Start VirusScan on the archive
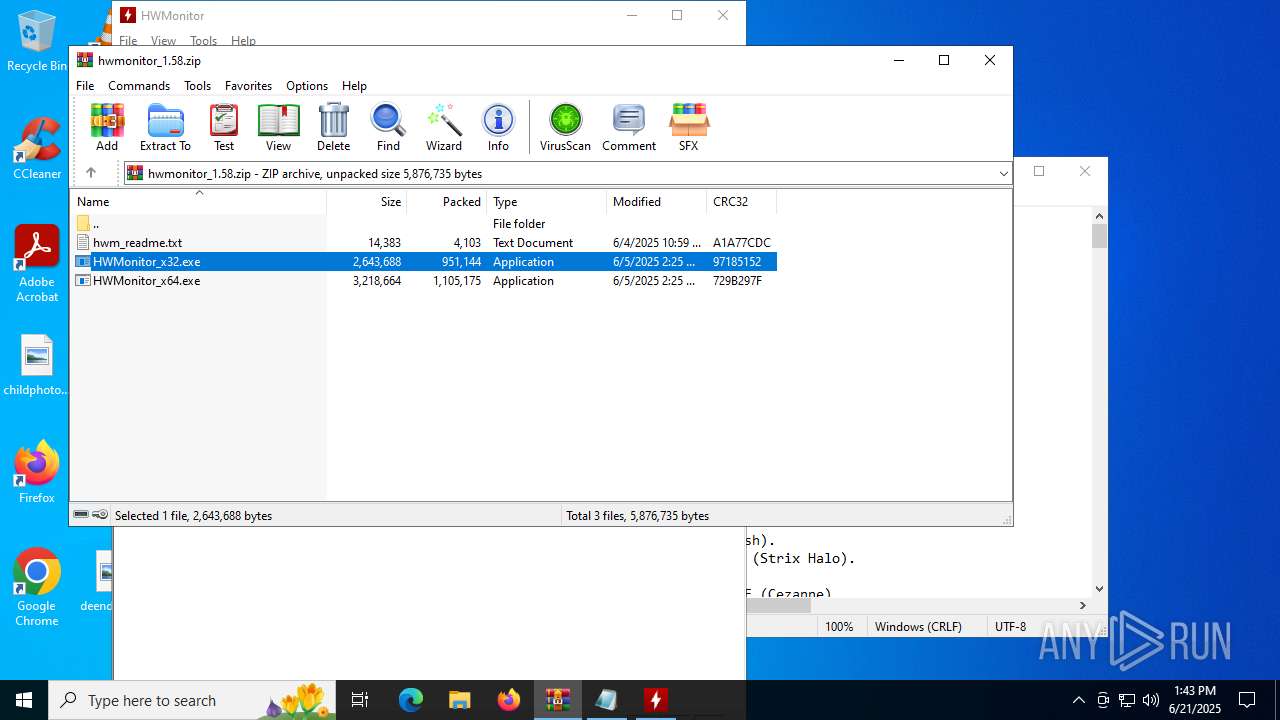This screenshot has height=720, width=1280. (565, 127)
